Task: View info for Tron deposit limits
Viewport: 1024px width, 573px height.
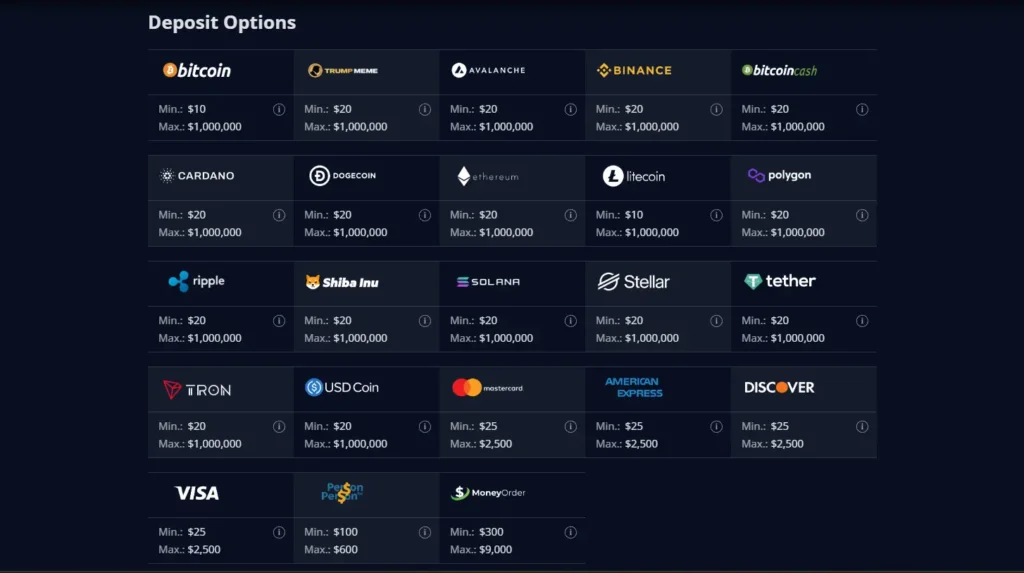Action: point(279,427)
